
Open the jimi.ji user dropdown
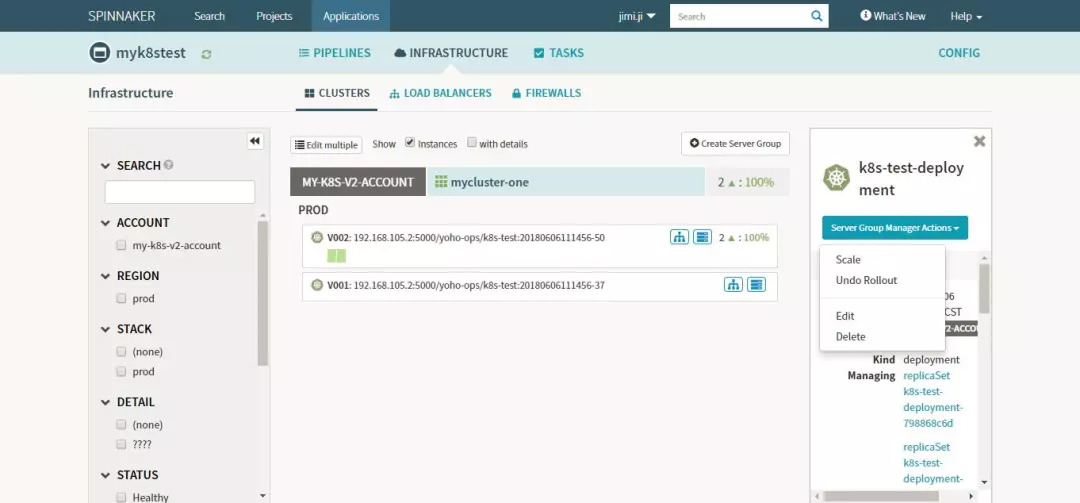point(637,16)
